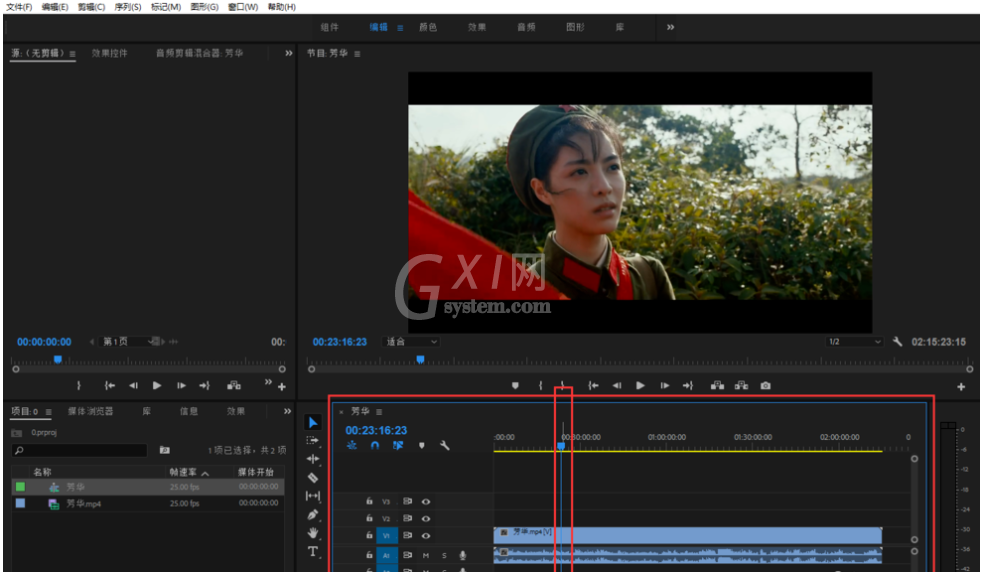Toggle lock on track V1

(370, 536)
